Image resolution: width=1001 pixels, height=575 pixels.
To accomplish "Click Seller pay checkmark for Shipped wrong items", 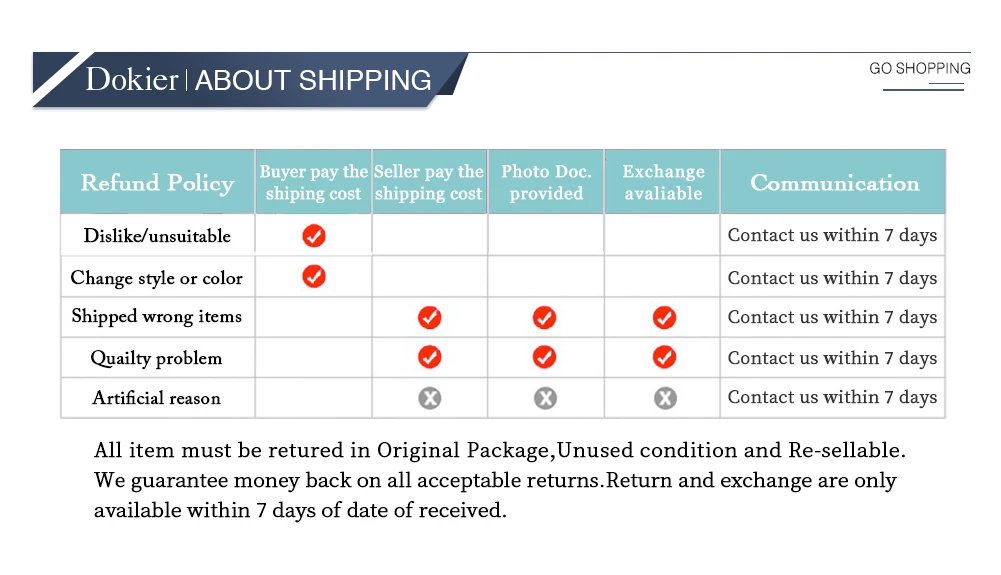I will tap(430, 318).
